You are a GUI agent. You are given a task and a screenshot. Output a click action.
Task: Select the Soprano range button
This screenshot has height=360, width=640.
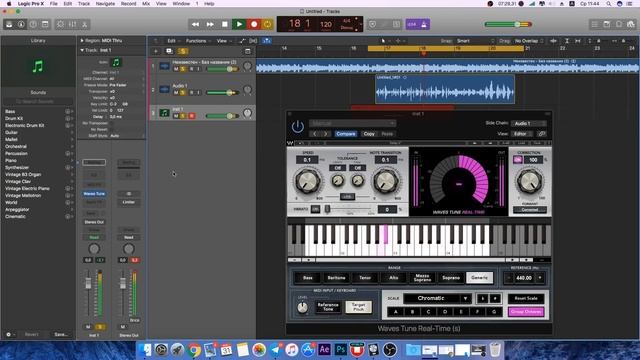coord(451,278)
